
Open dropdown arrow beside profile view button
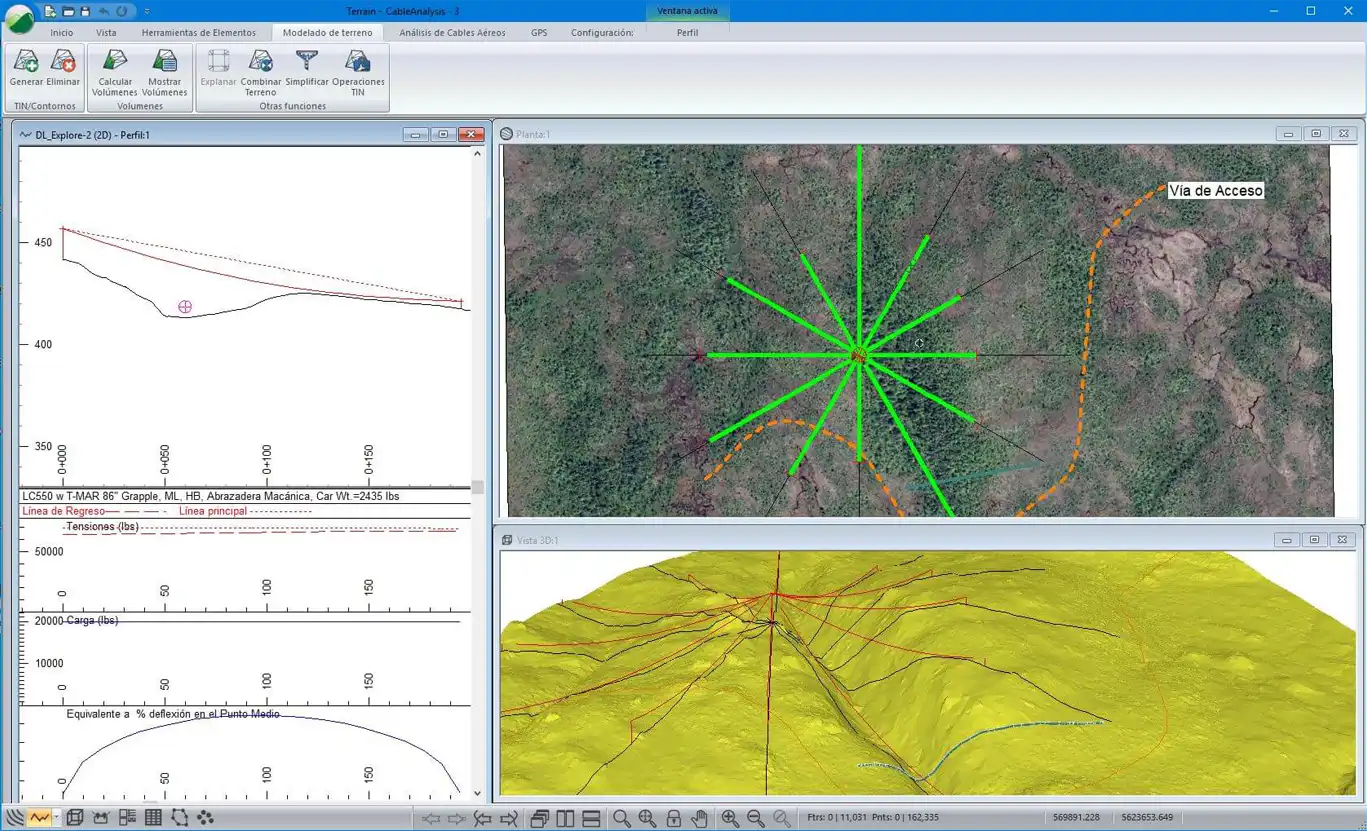[56, 818]
